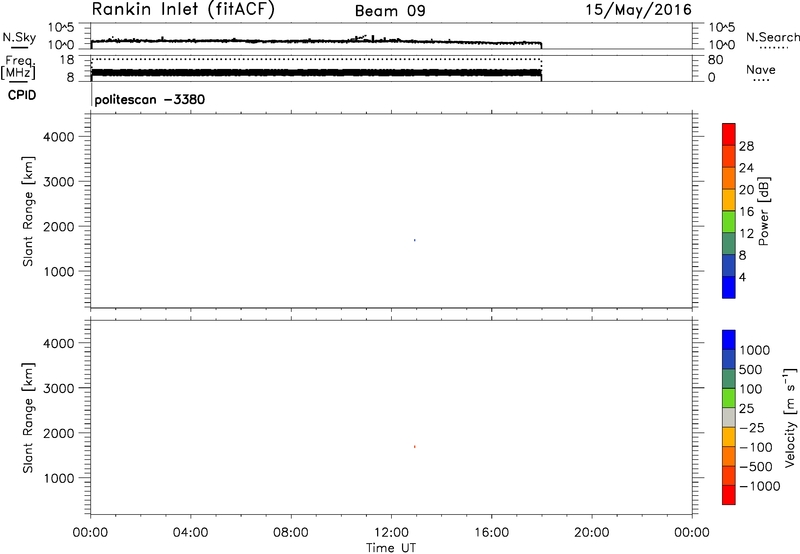This screenshot has height=554, width=800.
Task: Pick the 24–28 dB orange-red Power swatch
Action: tap(729, 157)
